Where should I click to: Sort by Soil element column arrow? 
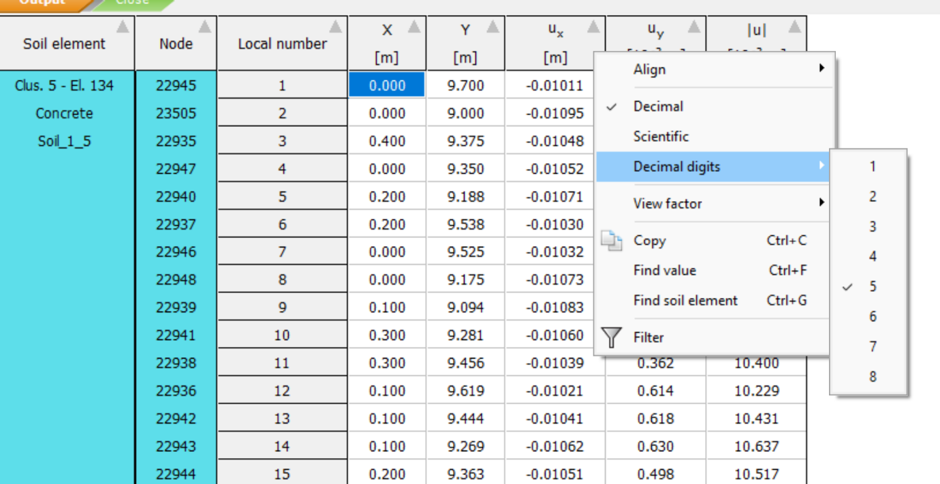click(x=122, y=26)
